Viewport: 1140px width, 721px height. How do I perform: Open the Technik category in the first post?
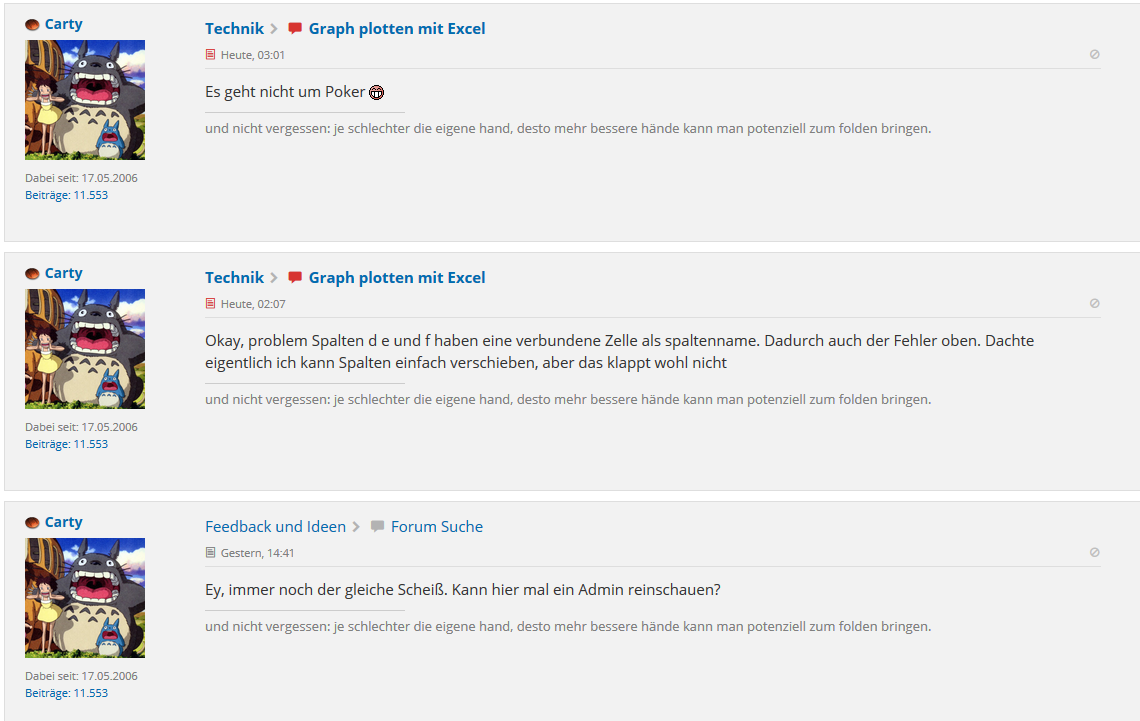(x=234, y=28)
